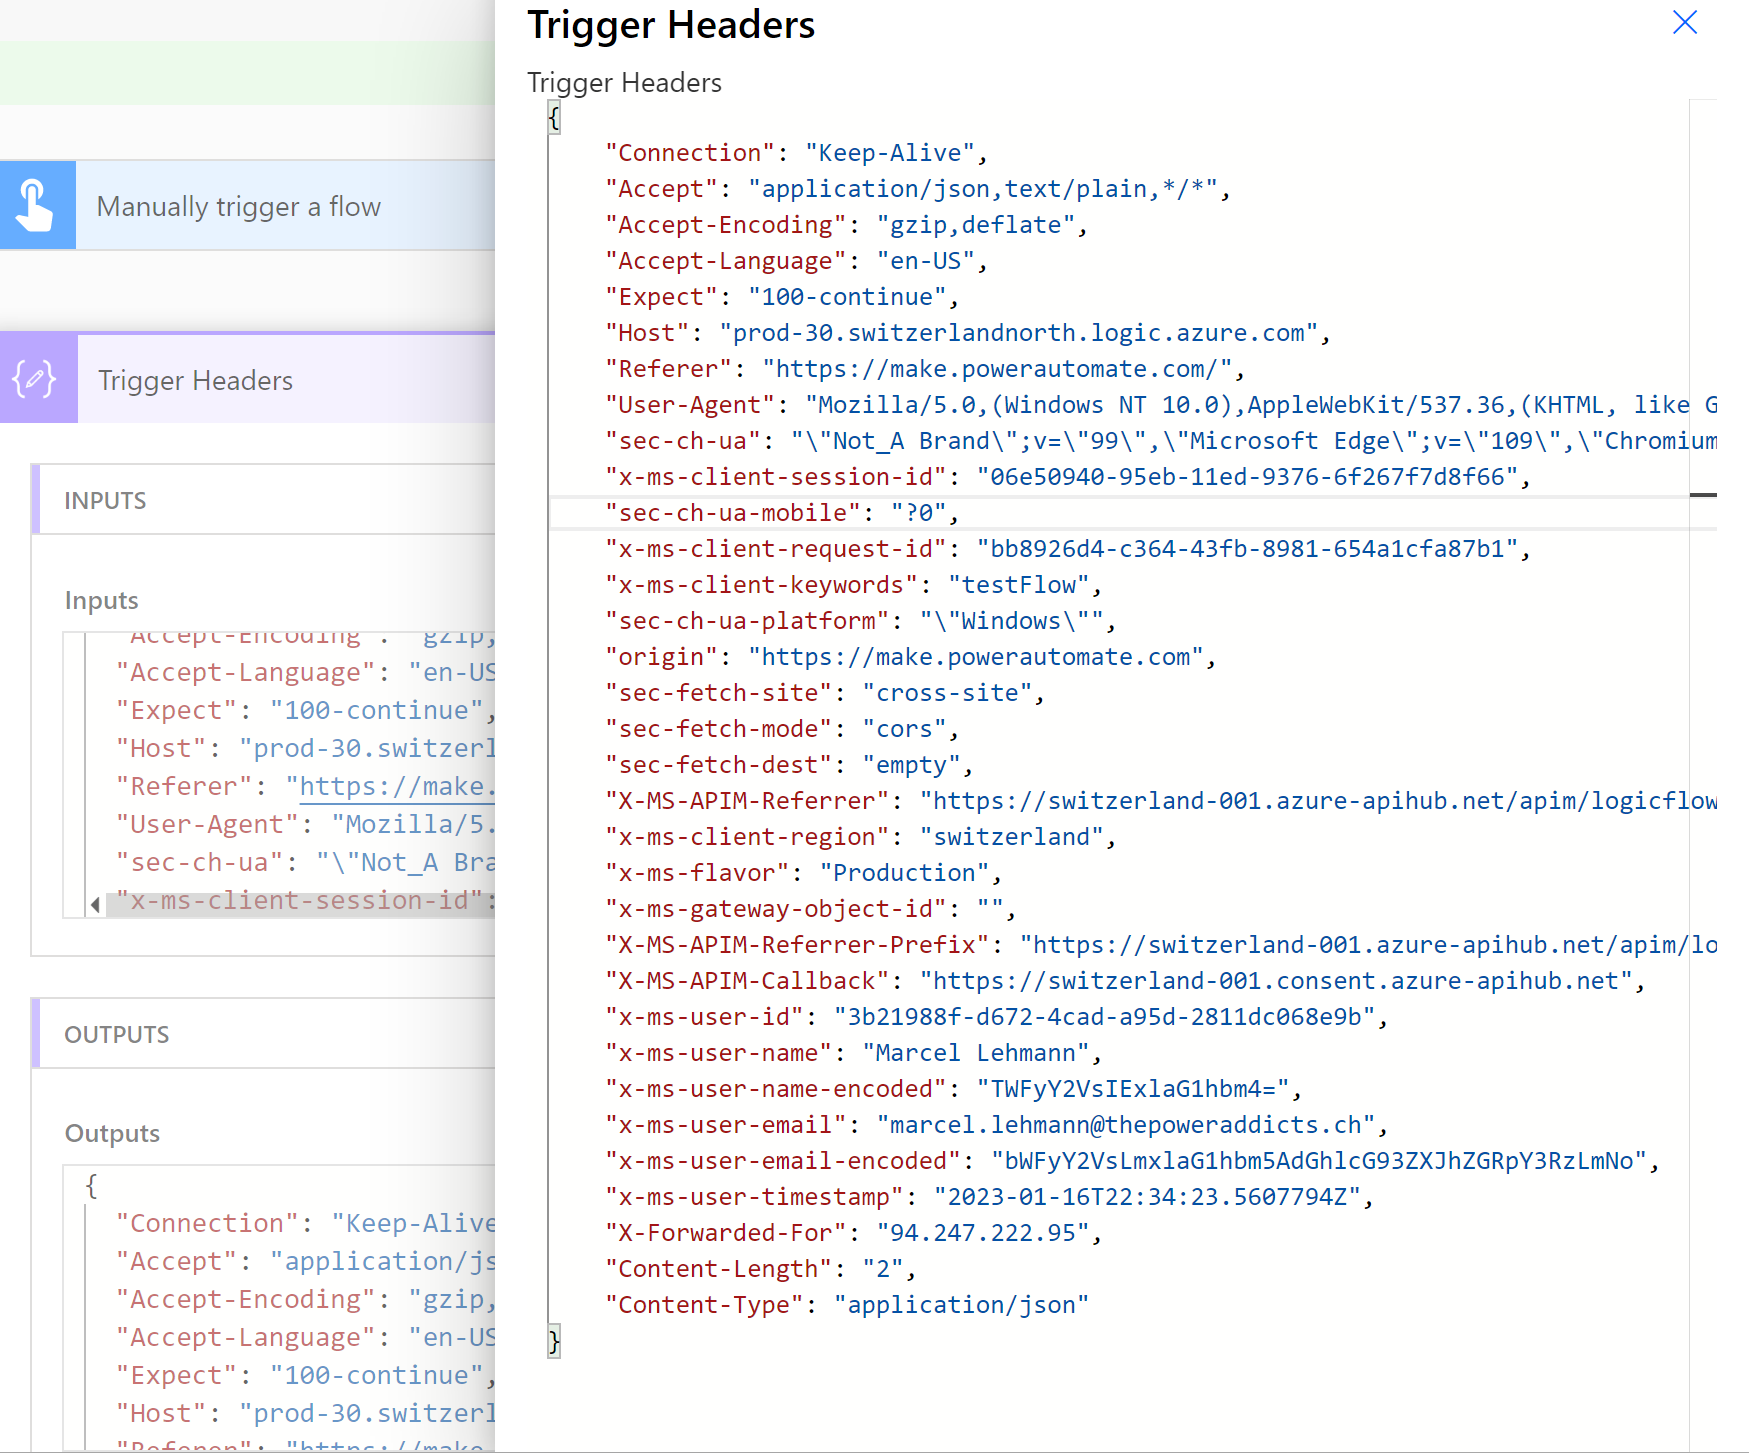This screenshot has width=1749, height=1453.
Task: Open the "Manually trigger a flow" step
Action: click(238, 207)
